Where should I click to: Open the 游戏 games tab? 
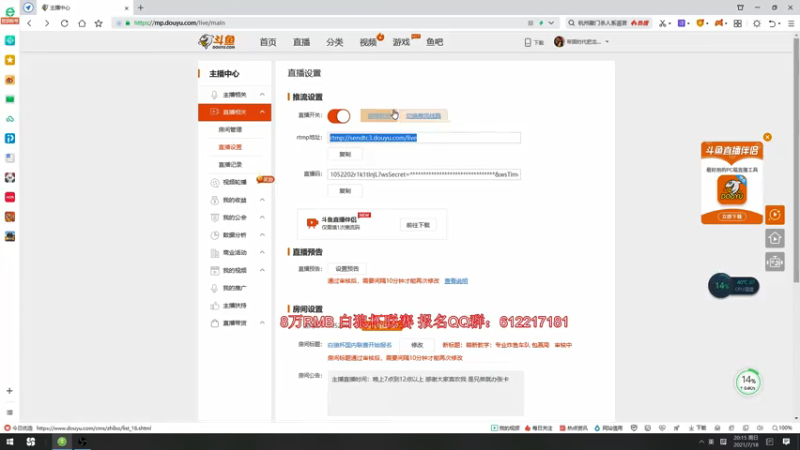[x=401, y=42]
